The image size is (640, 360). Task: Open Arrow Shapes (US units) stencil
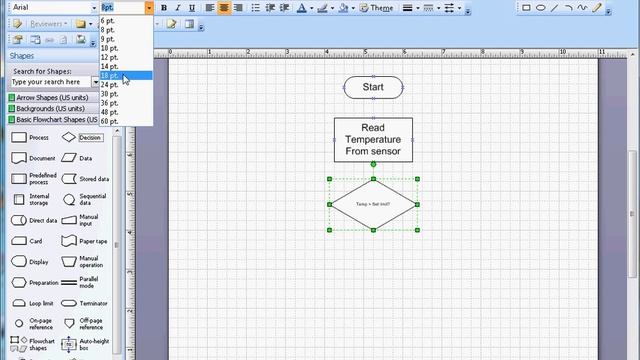click(53, 98)
